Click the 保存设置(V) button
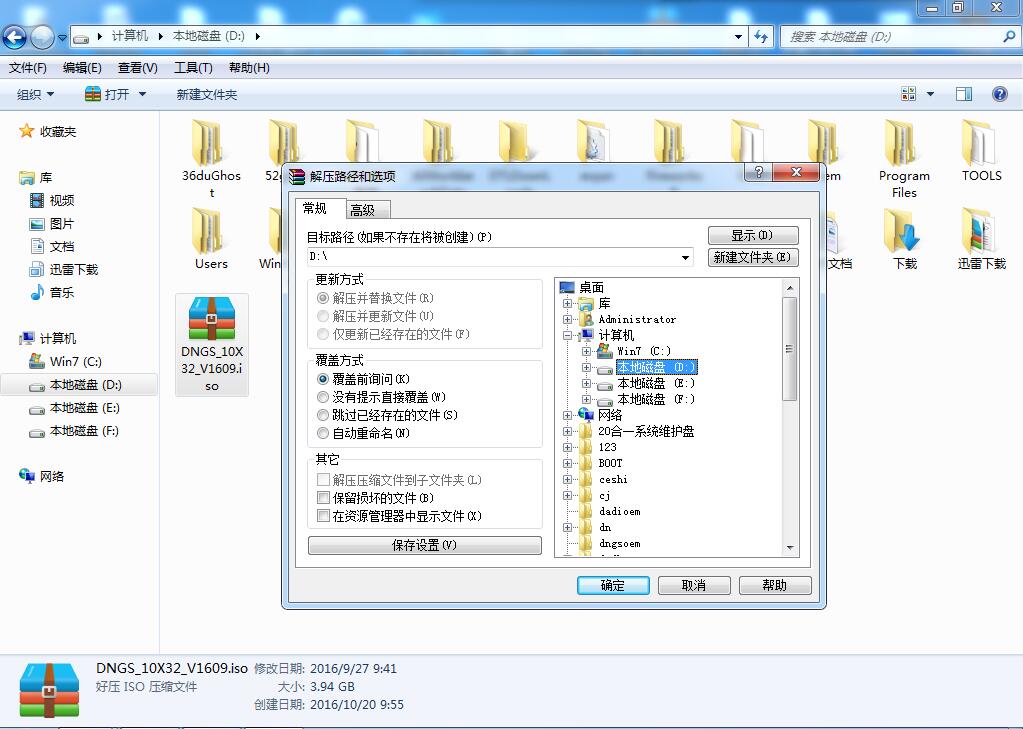This screenshot has width=1023, height=729. (424, 544)
